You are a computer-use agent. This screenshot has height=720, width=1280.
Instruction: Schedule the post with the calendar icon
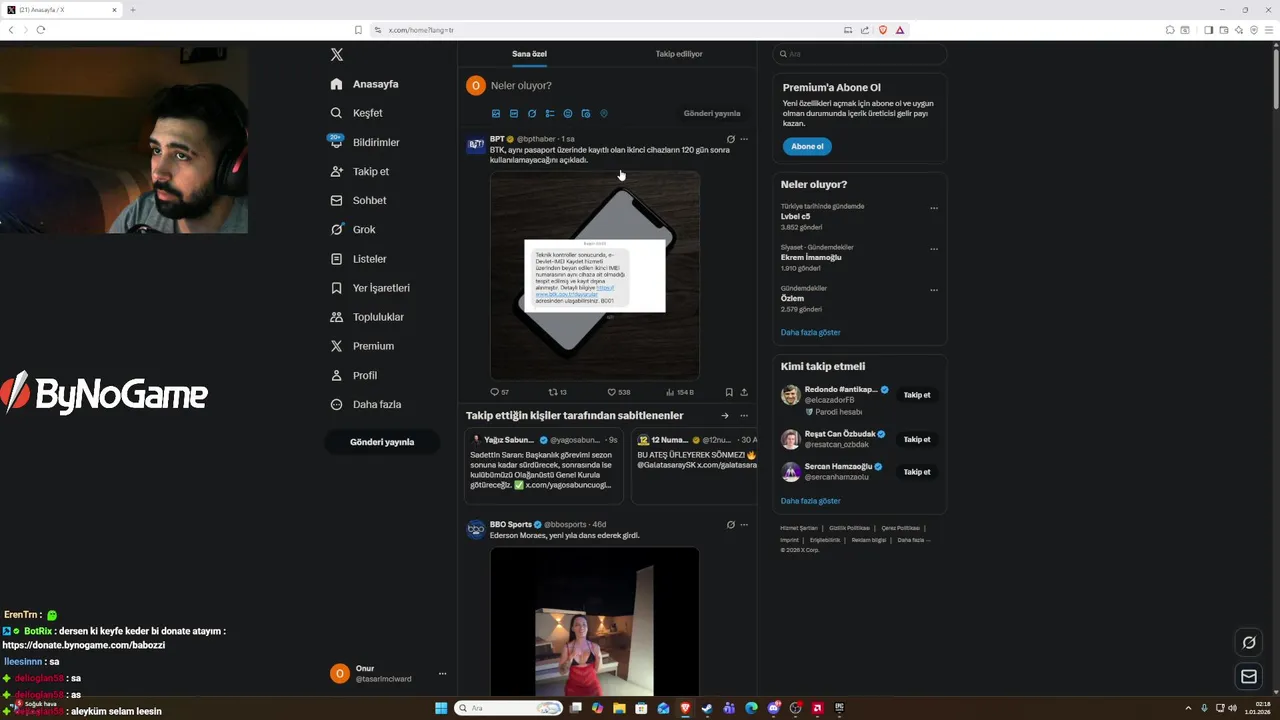click(x=586, y=114)
